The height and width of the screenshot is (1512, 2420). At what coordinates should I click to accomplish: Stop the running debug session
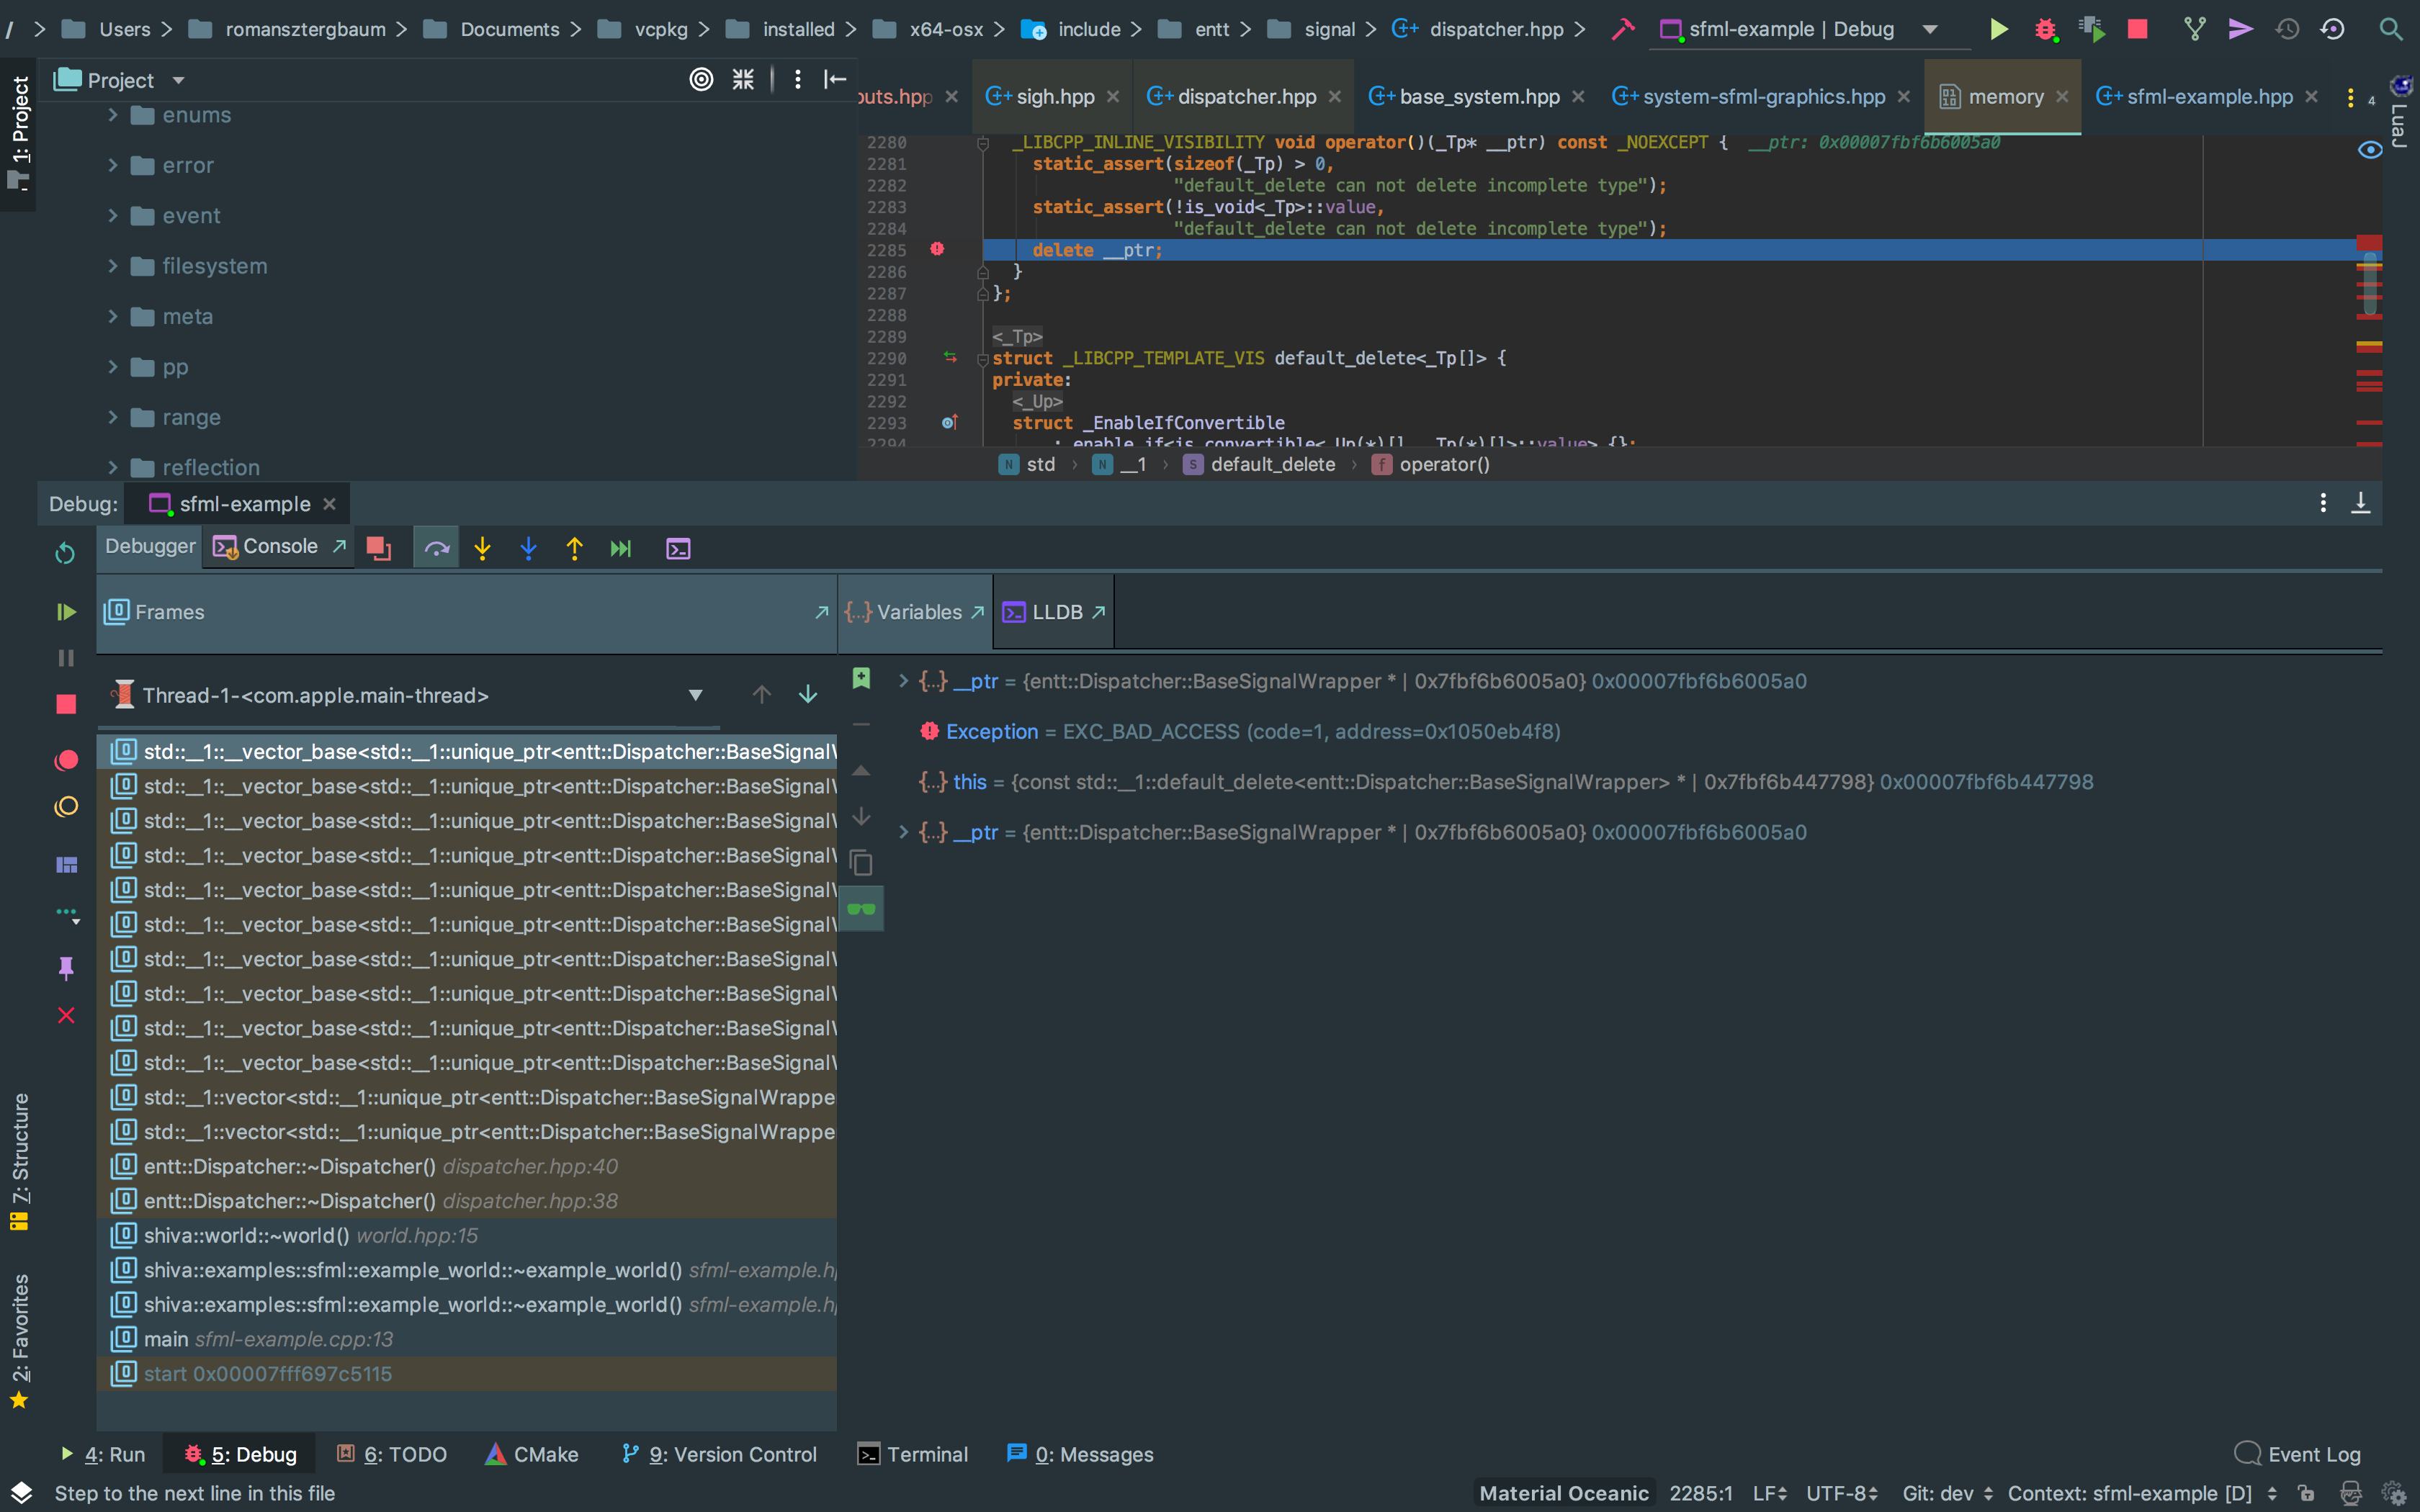click(x=2137, y=29)
